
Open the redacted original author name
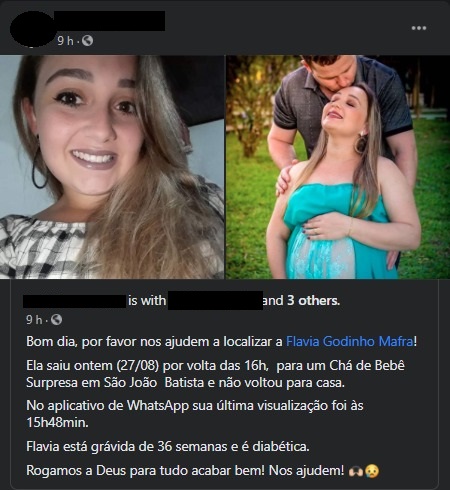74,301
